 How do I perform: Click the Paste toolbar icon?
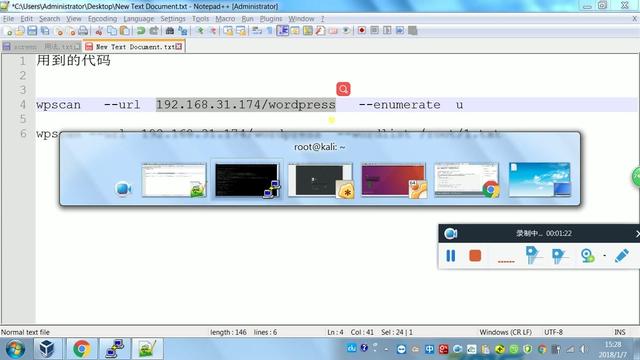click(125, 31)
